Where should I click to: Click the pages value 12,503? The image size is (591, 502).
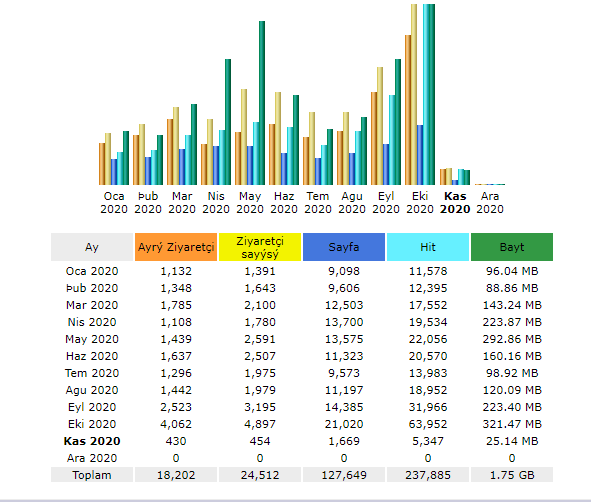point(344,305)
